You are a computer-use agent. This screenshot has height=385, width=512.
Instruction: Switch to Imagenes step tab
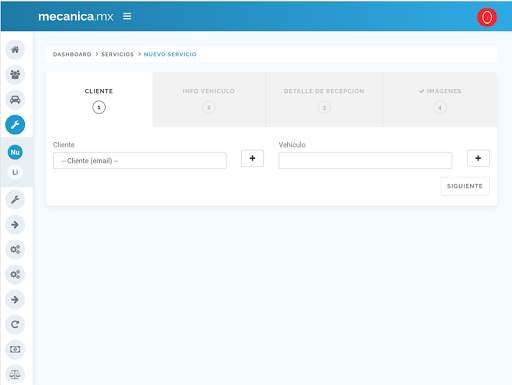[x=440, y=99]
